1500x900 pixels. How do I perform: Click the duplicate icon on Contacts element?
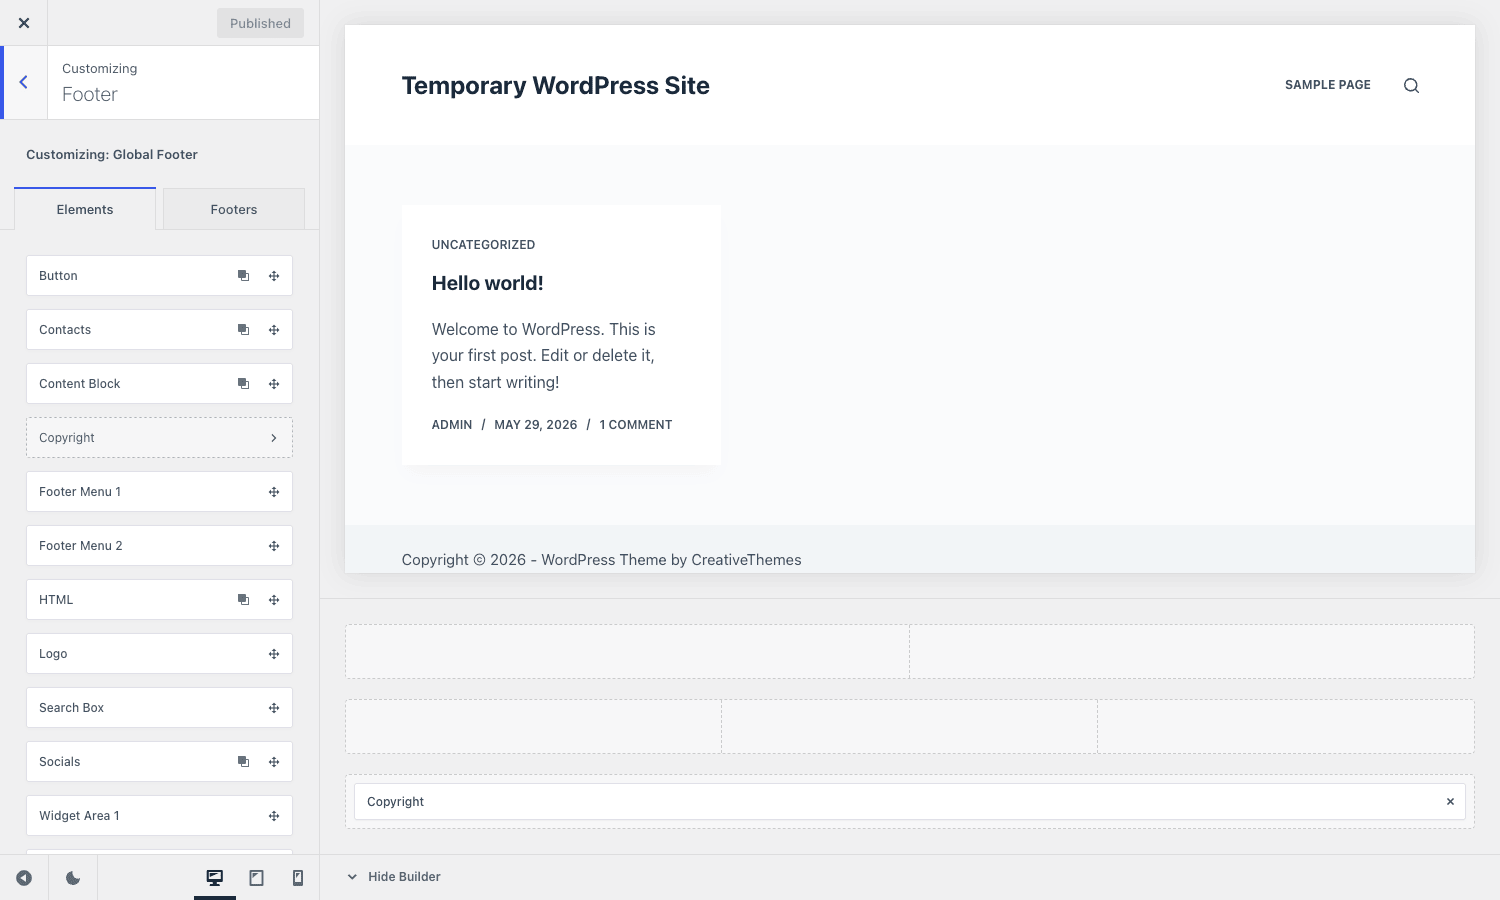[x=243, y=330]
